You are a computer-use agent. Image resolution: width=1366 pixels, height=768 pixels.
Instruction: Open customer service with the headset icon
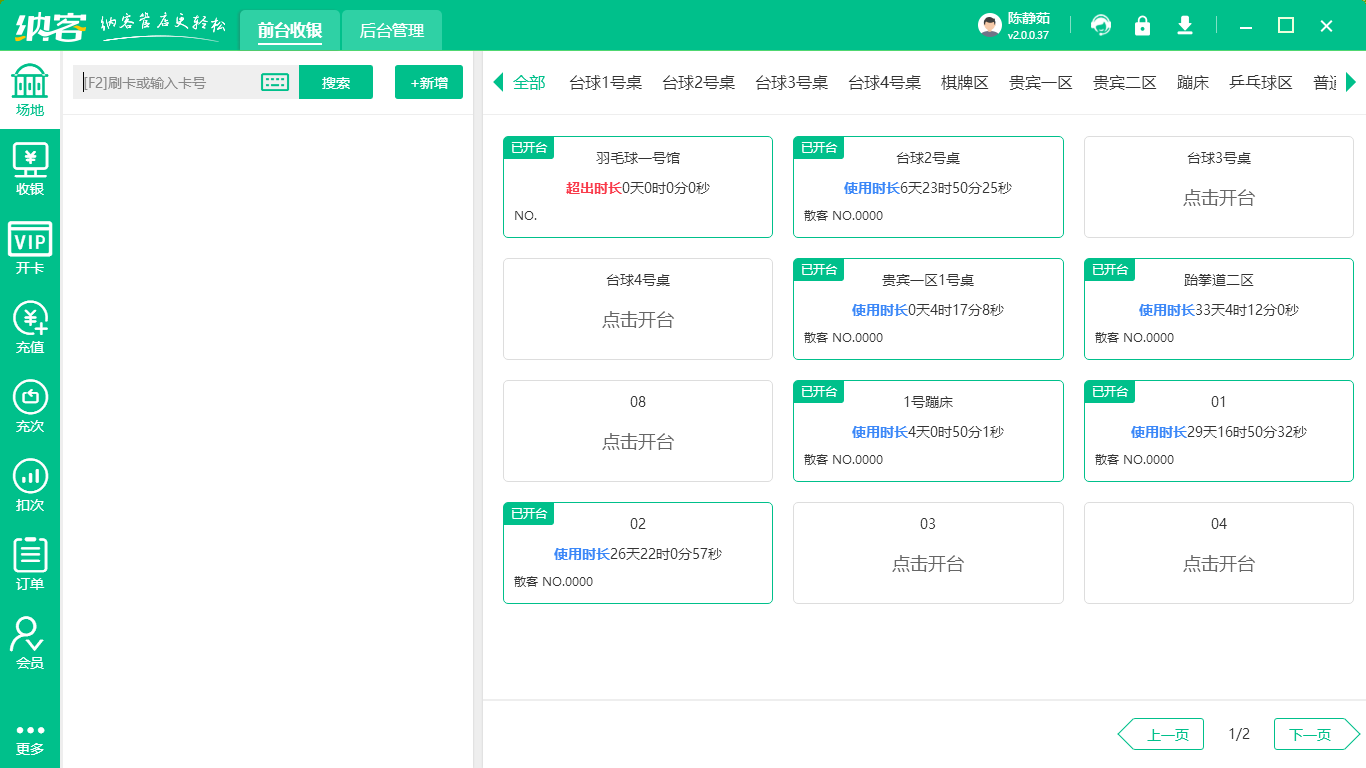click(x=1101, y=25)
